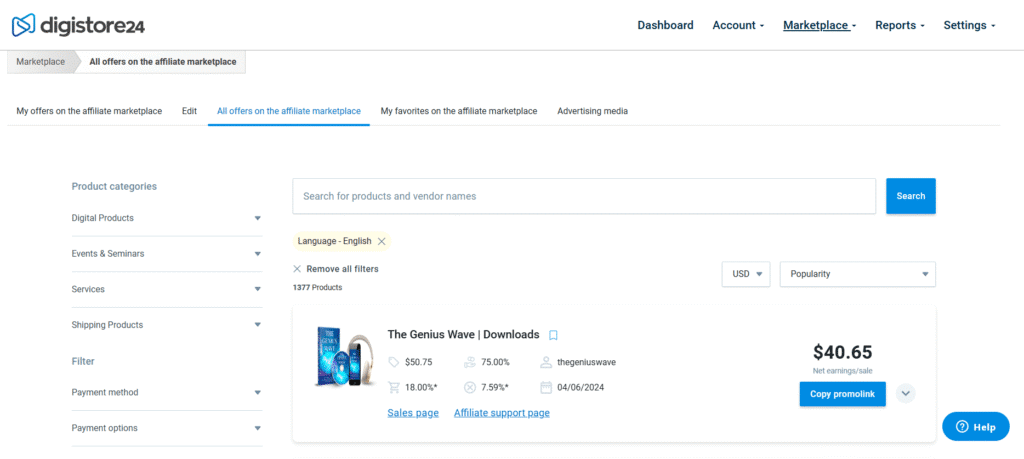The image size is (1024, 459).
Task: Click the Copy promolink button
Action: pyautogui.click(x=842, y=394)
